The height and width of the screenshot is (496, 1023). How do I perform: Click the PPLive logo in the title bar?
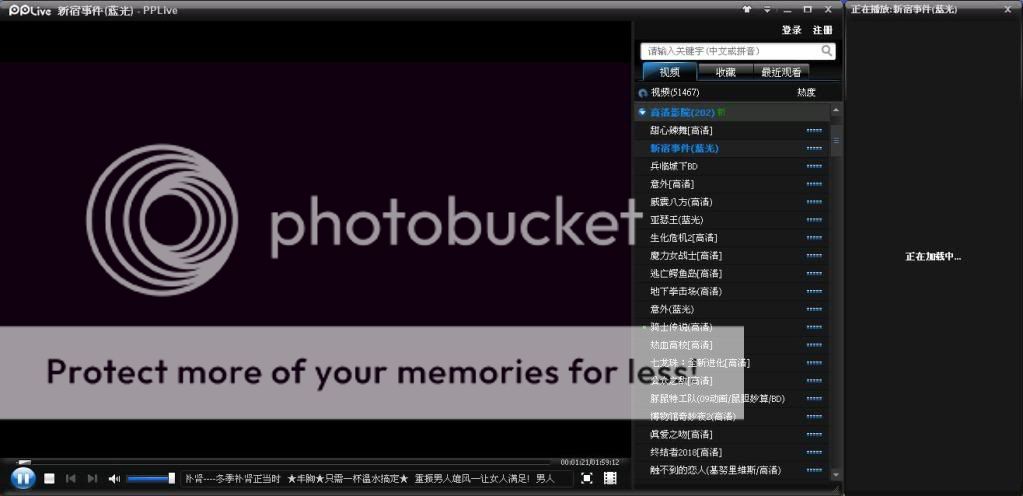click(29, 10)
